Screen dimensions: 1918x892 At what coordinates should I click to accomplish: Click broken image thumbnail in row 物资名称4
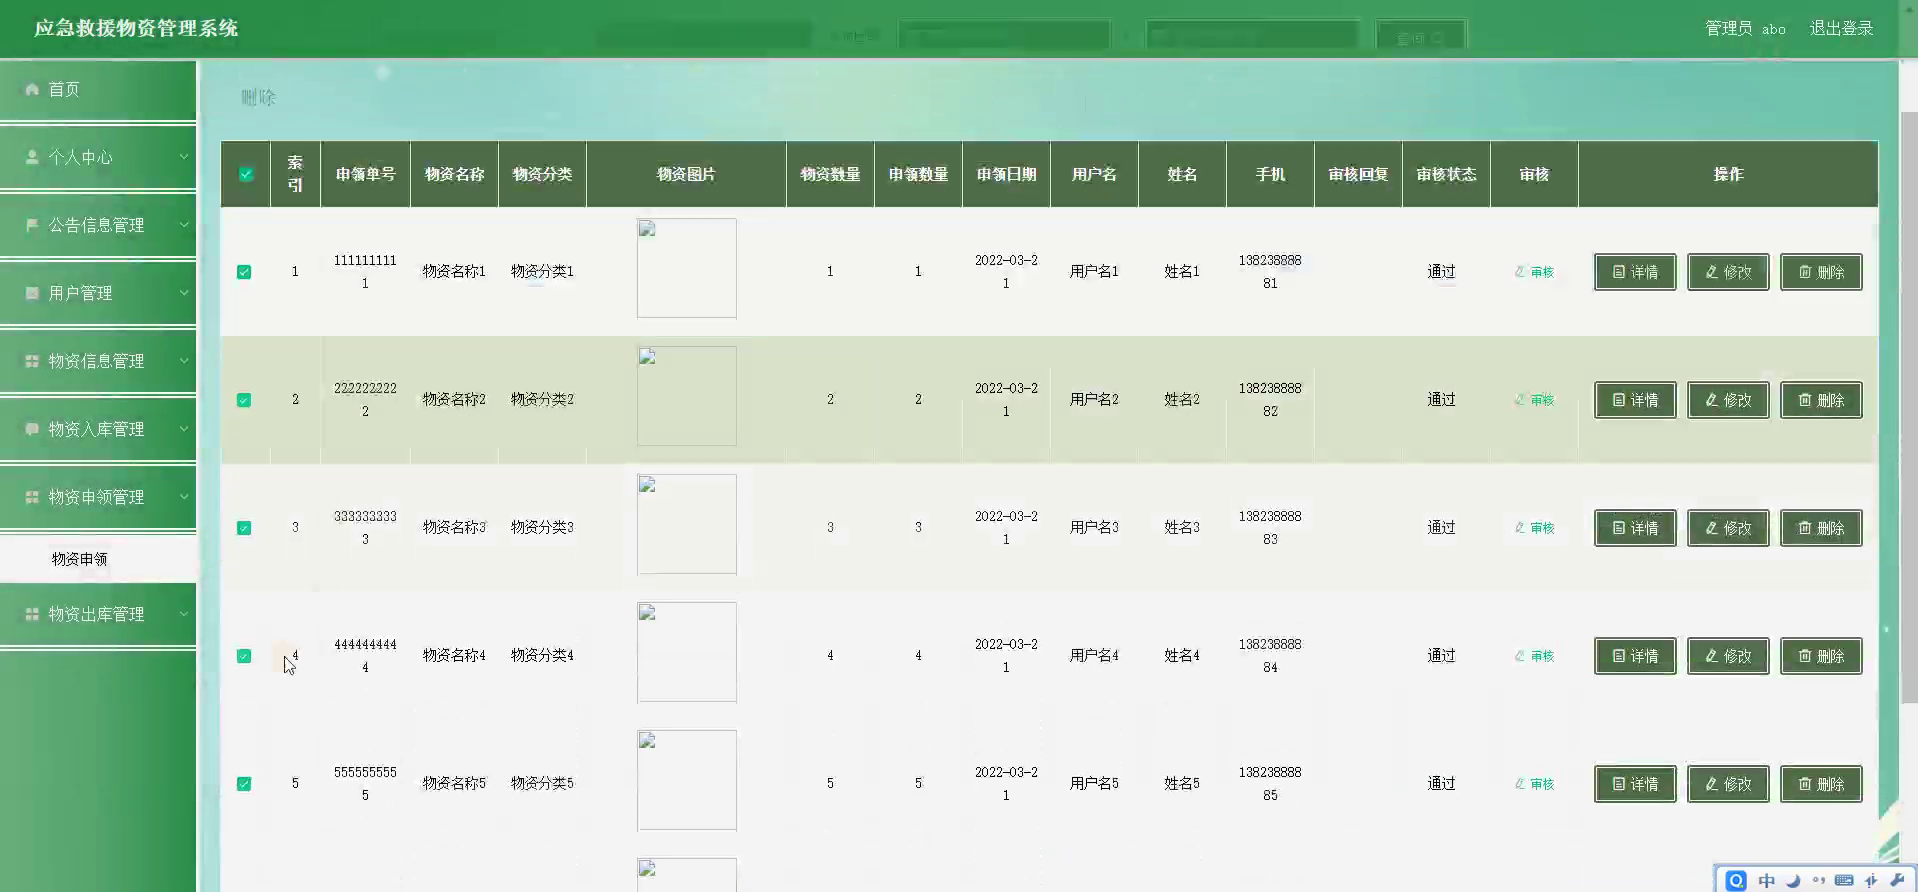687,652
